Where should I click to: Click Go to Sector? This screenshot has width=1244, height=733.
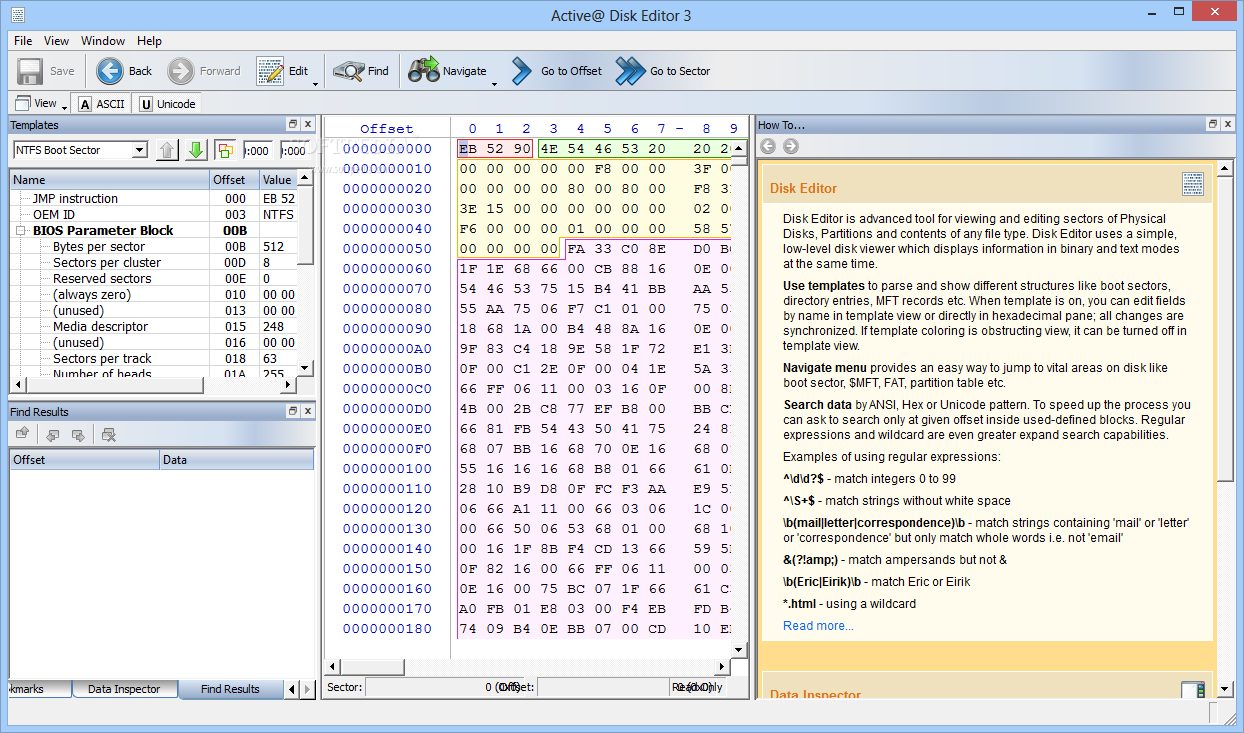[x=663, y=71]
